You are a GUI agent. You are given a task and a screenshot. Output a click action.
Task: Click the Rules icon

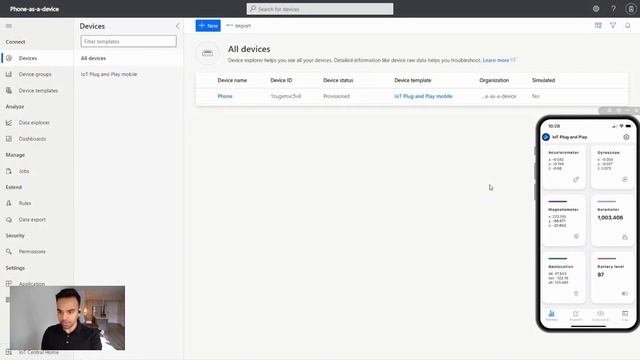9,203
